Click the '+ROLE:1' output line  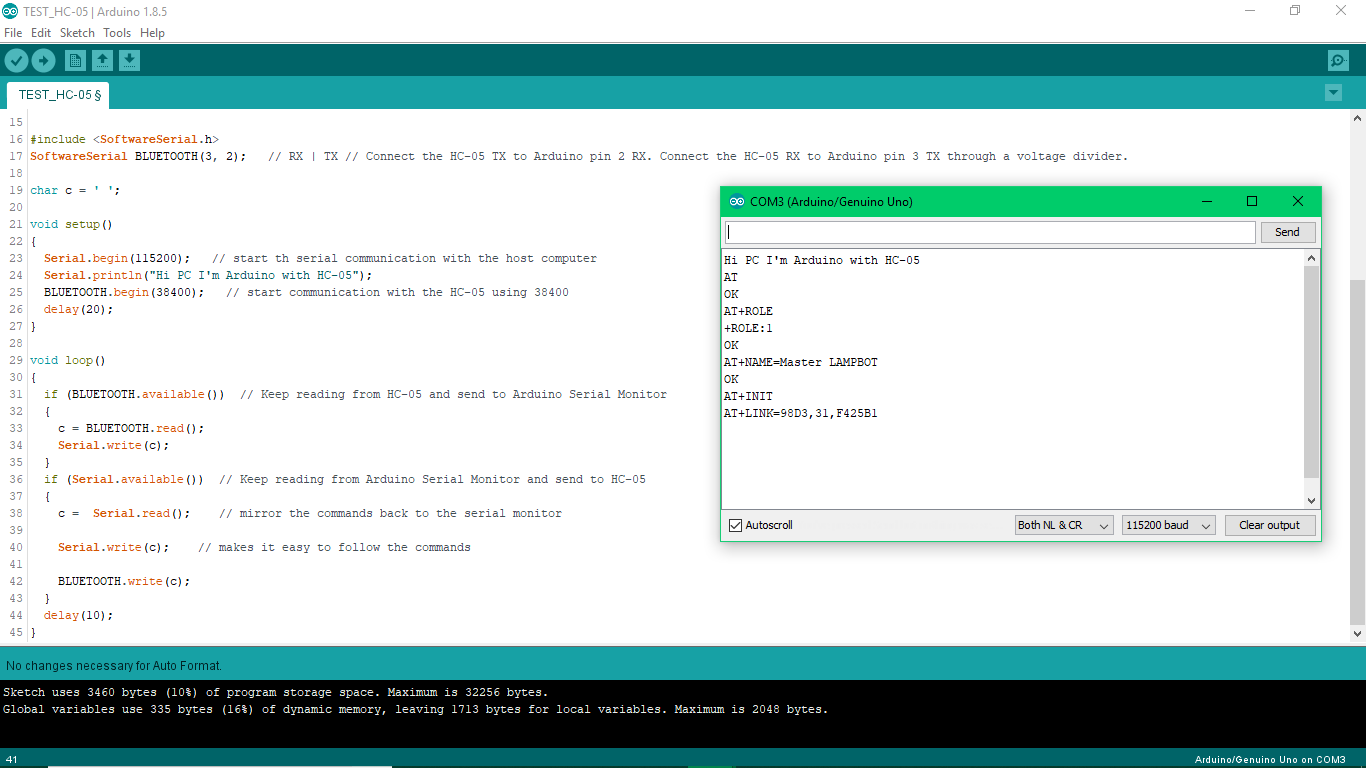[x=748, y=328]
